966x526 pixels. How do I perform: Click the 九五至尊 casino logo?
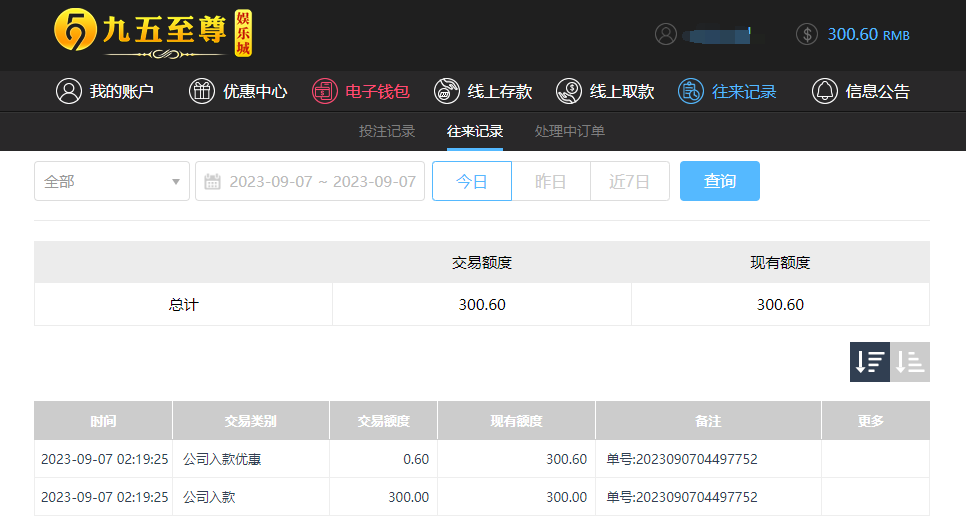pyautogui.click(x=153, y=34)
